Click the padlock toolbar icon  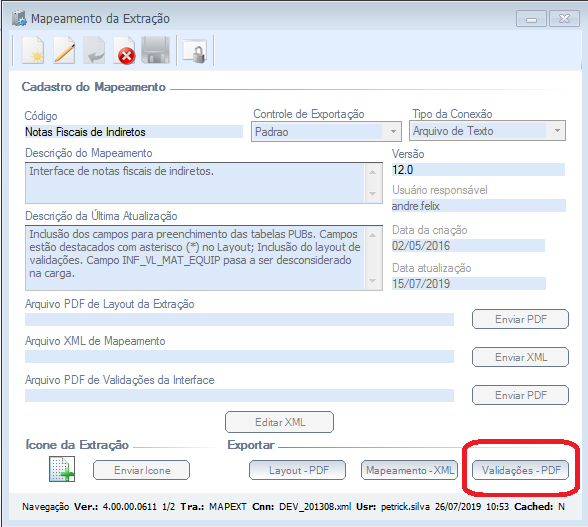tap(195, 51)
